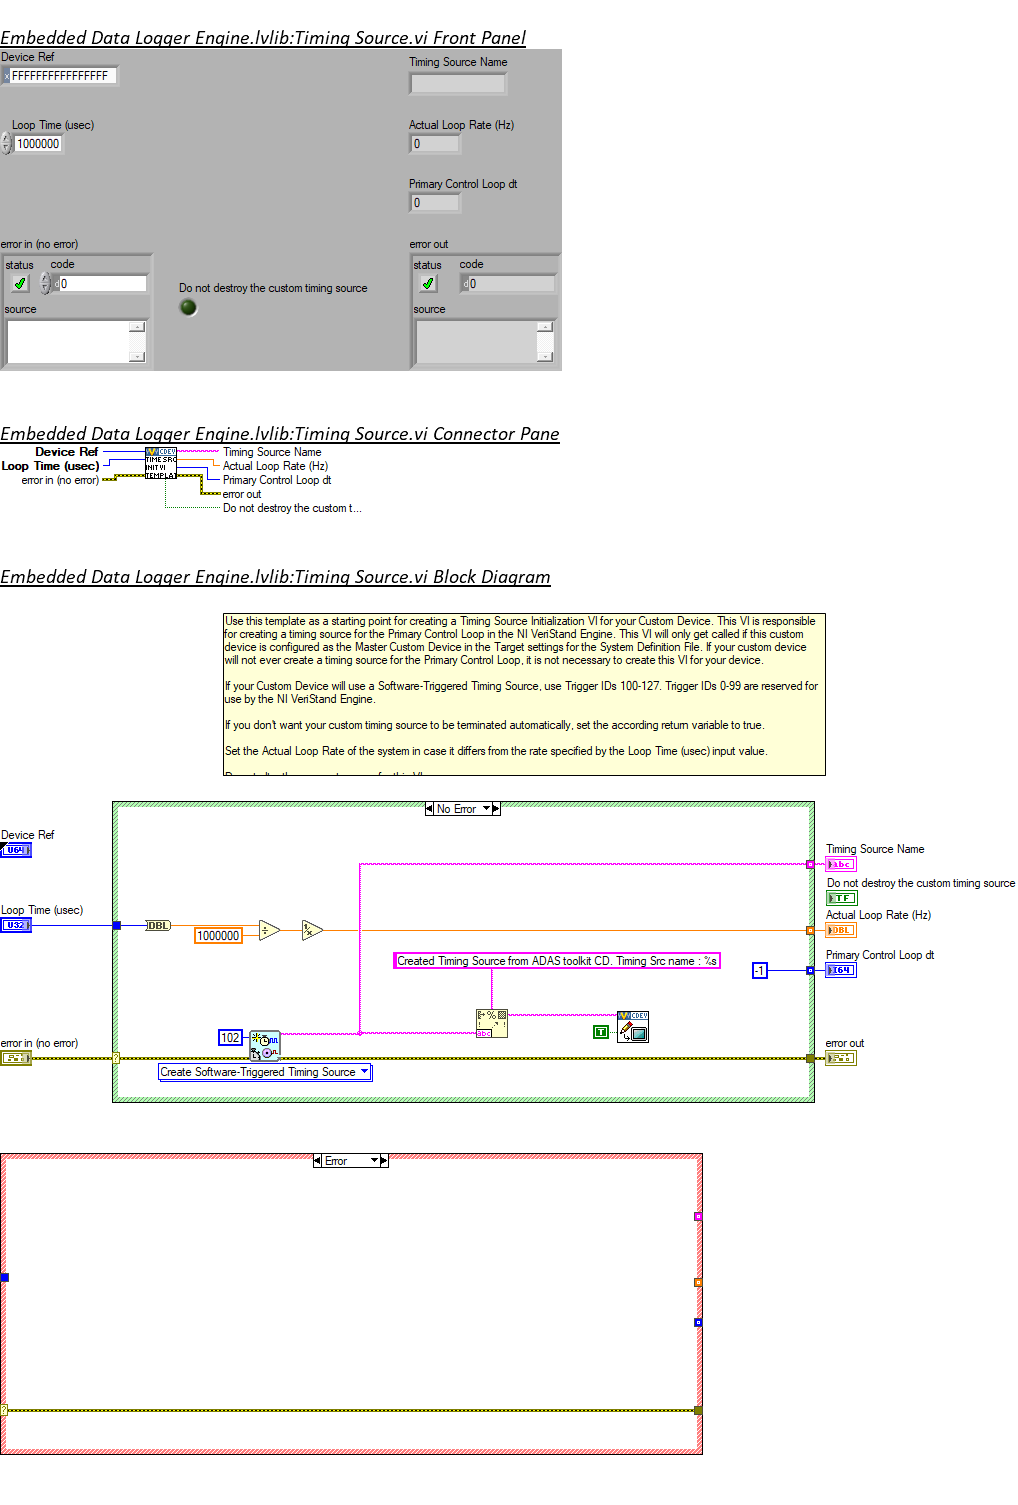Screen dimensions: 1018x1505
Task: Select the Loop Time input tunnel on No Error case
Action: point(117,925)
